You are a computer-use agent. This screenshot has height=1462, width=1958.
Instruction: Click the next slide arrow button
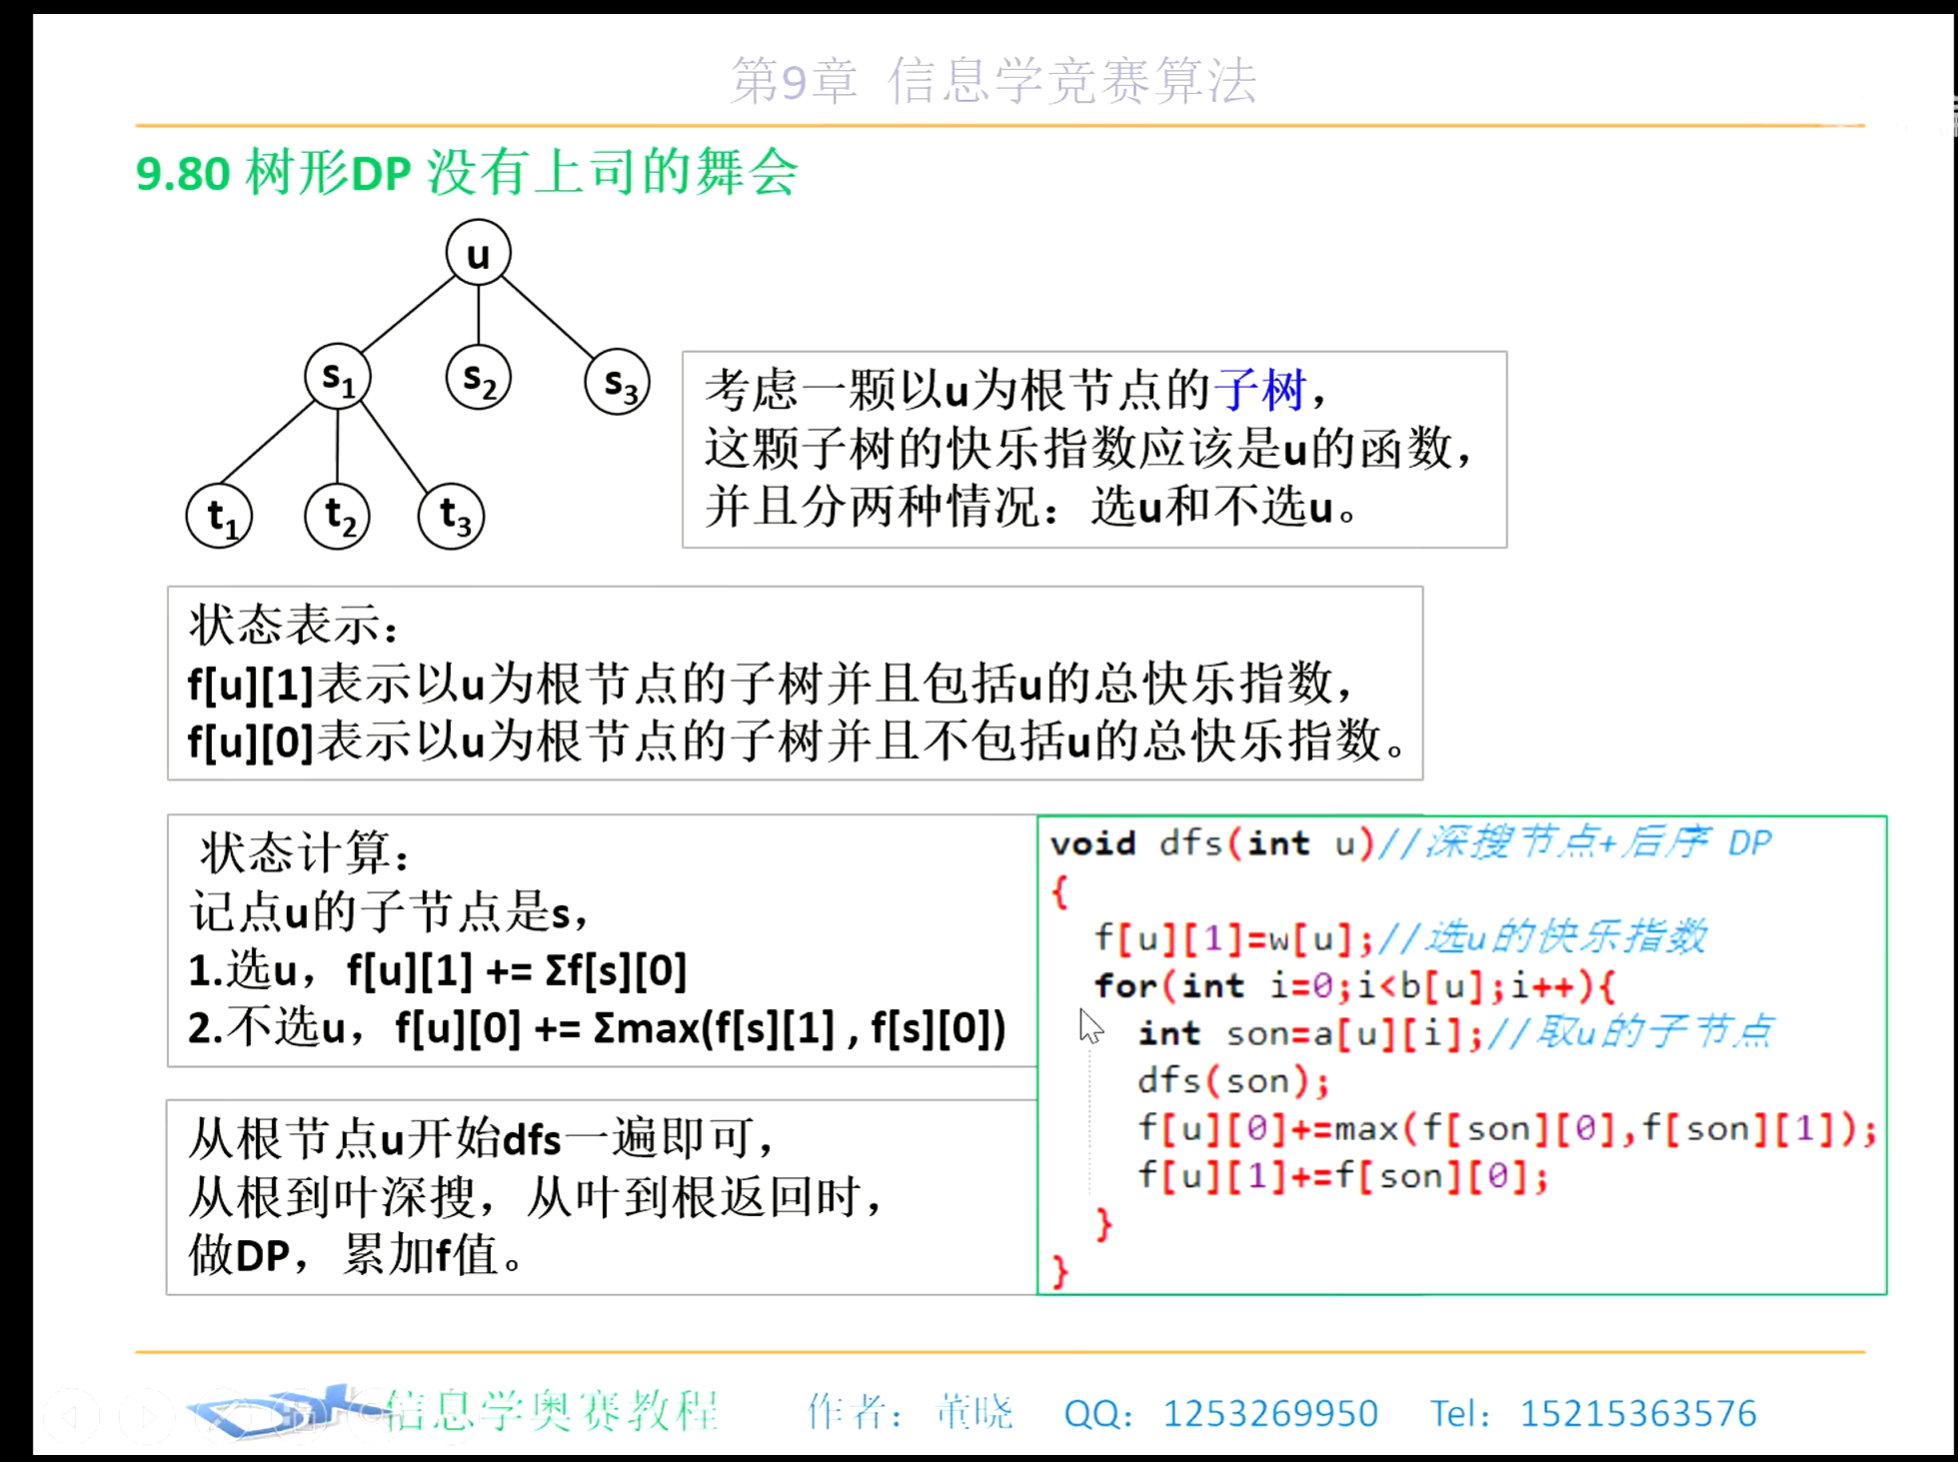146,1415
